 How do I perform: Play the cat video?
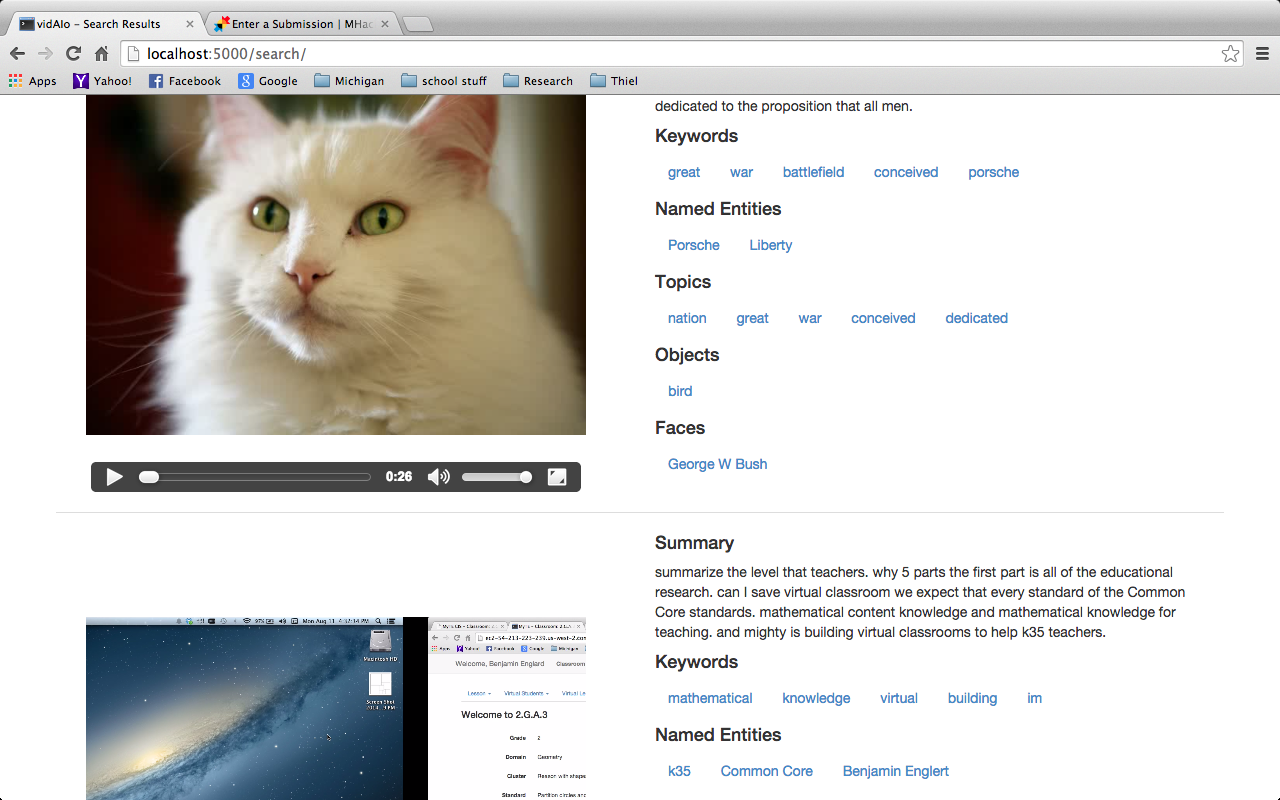tap(115, 477)
